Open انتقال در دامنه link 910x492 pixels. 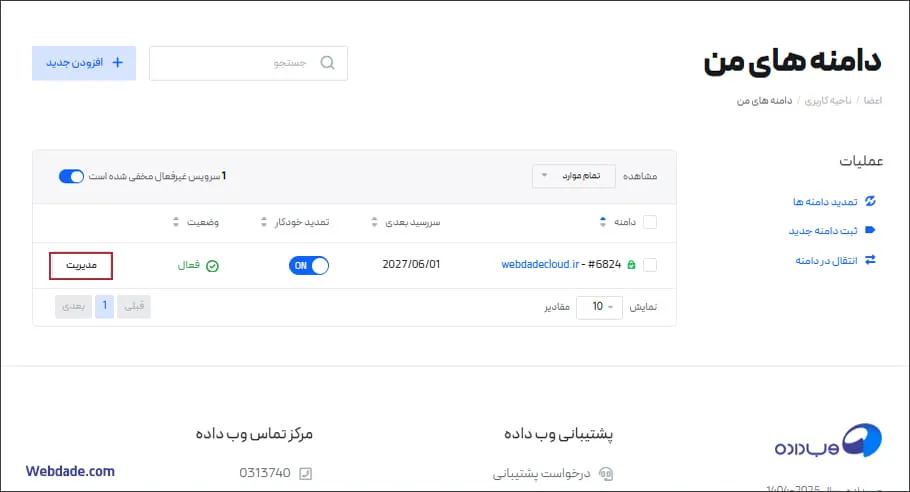tap(826, 261)
